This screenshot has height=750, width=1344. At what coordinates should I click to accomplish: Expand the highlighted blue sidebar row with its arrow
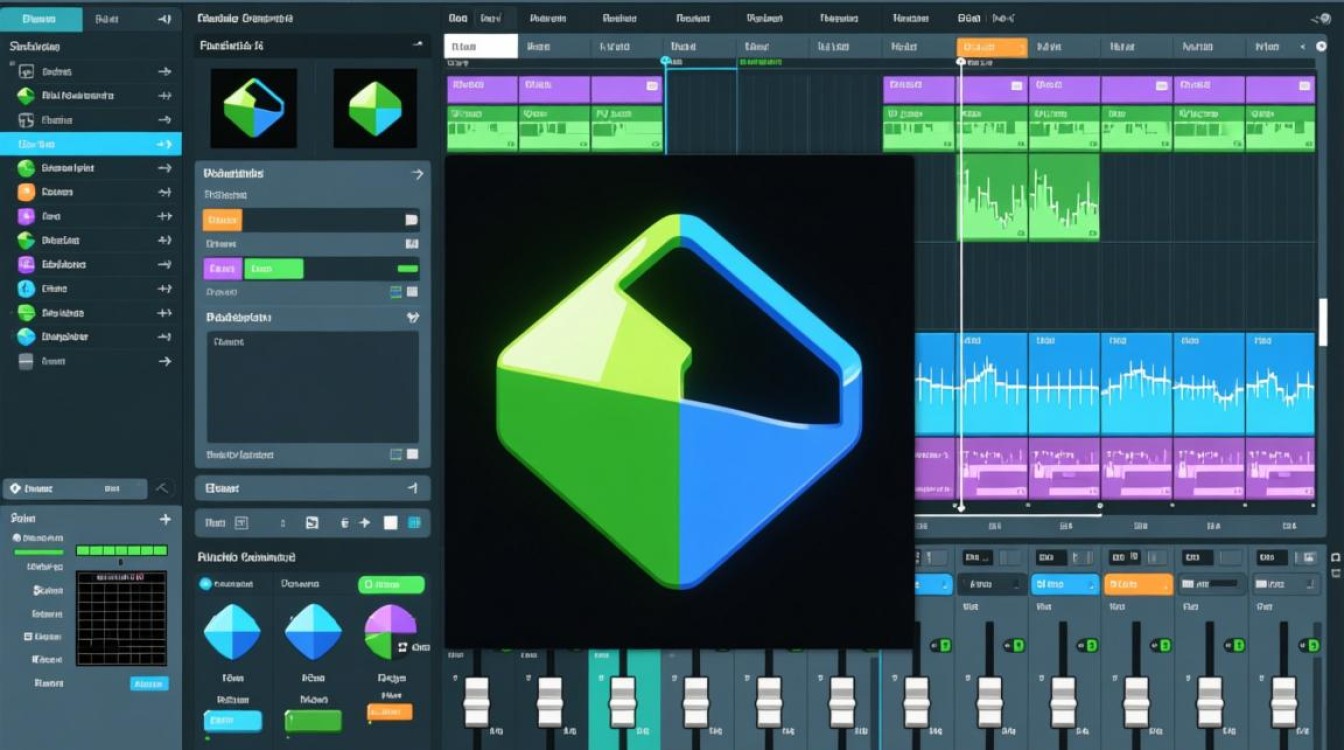(164, 144)
